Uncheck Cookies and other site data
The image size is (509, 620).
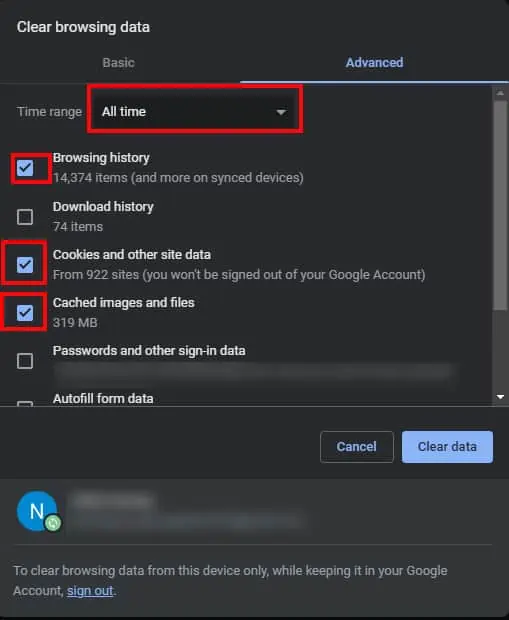point(25,265)
